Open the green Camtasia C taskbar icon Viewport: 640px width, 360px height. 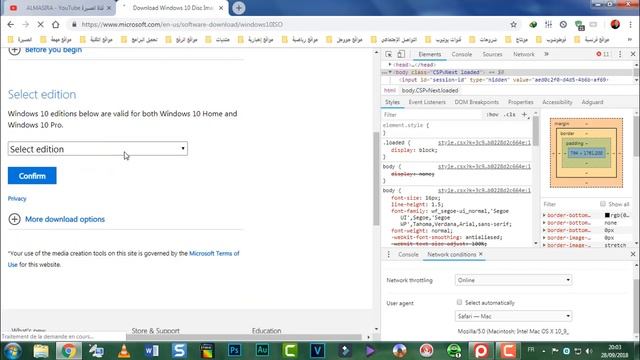[290, 351]
